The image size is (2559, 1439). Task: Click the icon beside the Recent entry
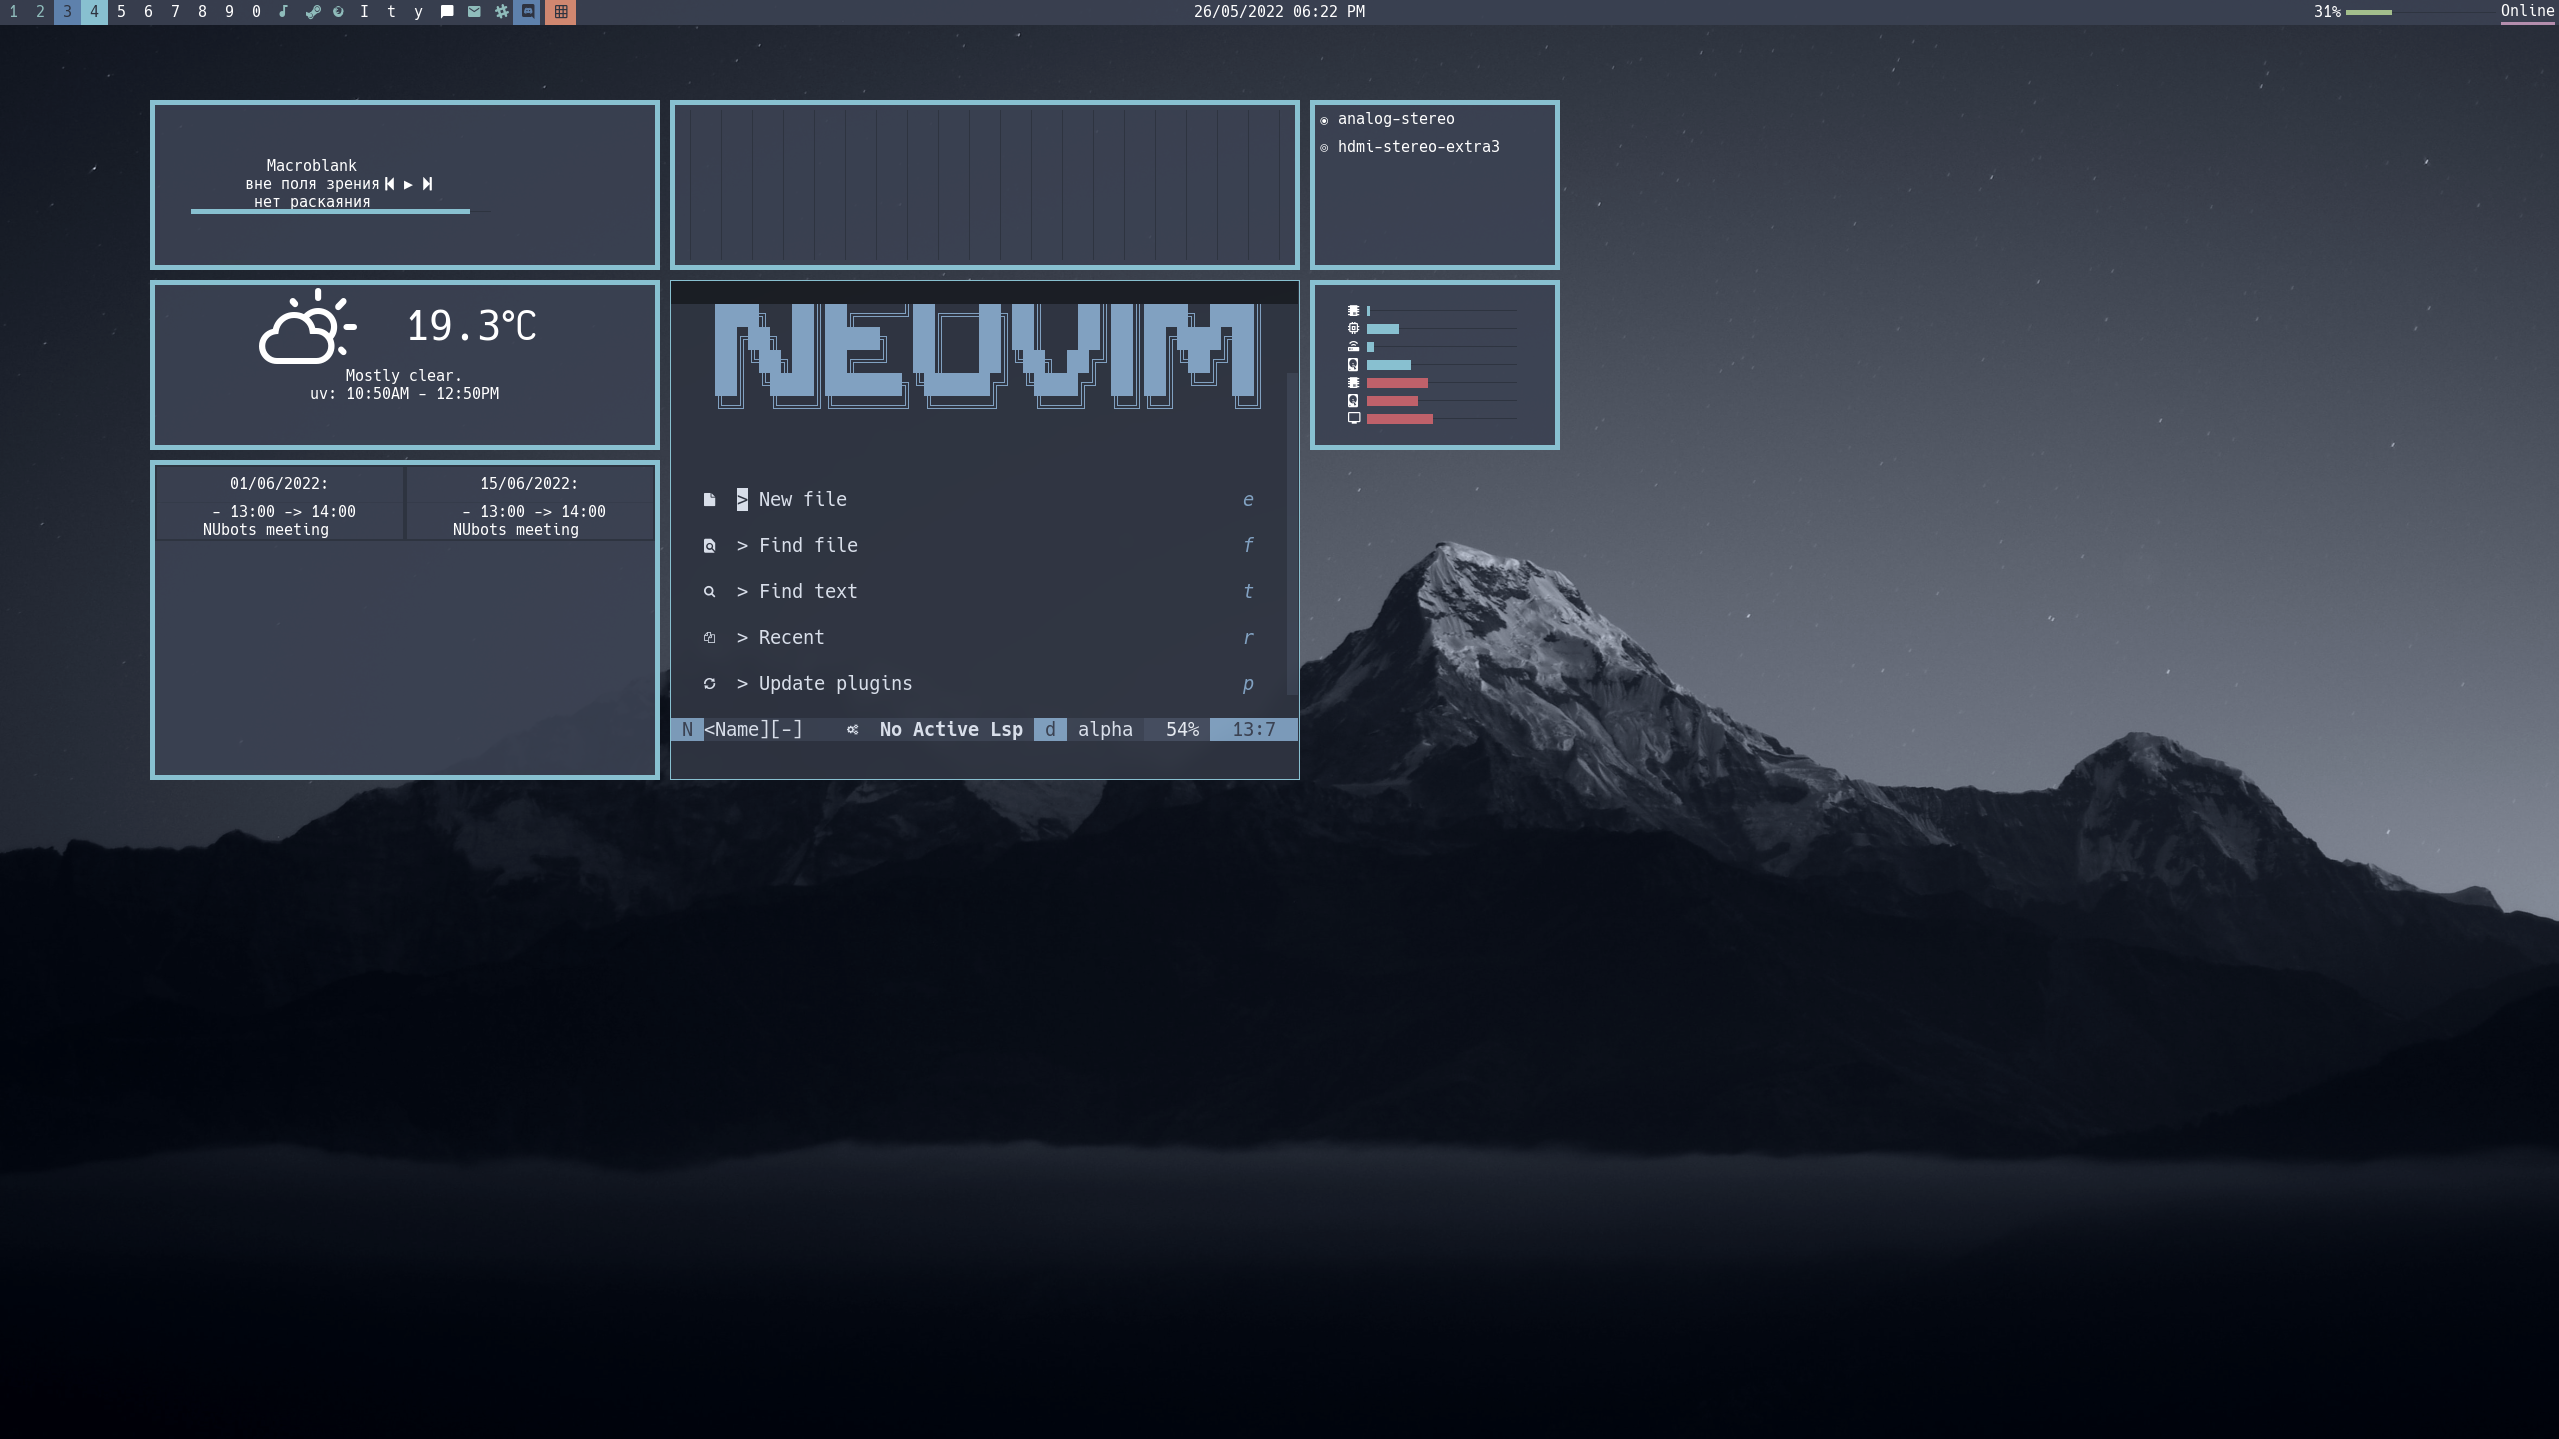(709, 638)
